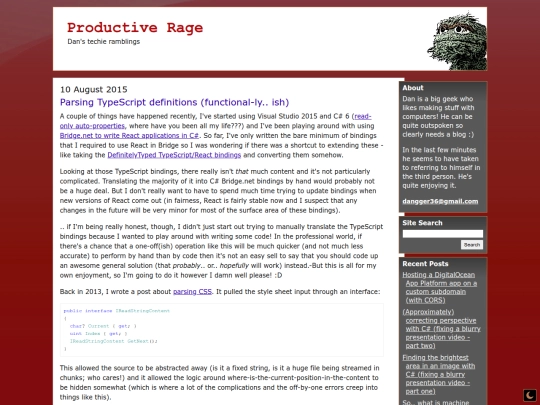Click the Site Search heading

[x=422, y=223]
